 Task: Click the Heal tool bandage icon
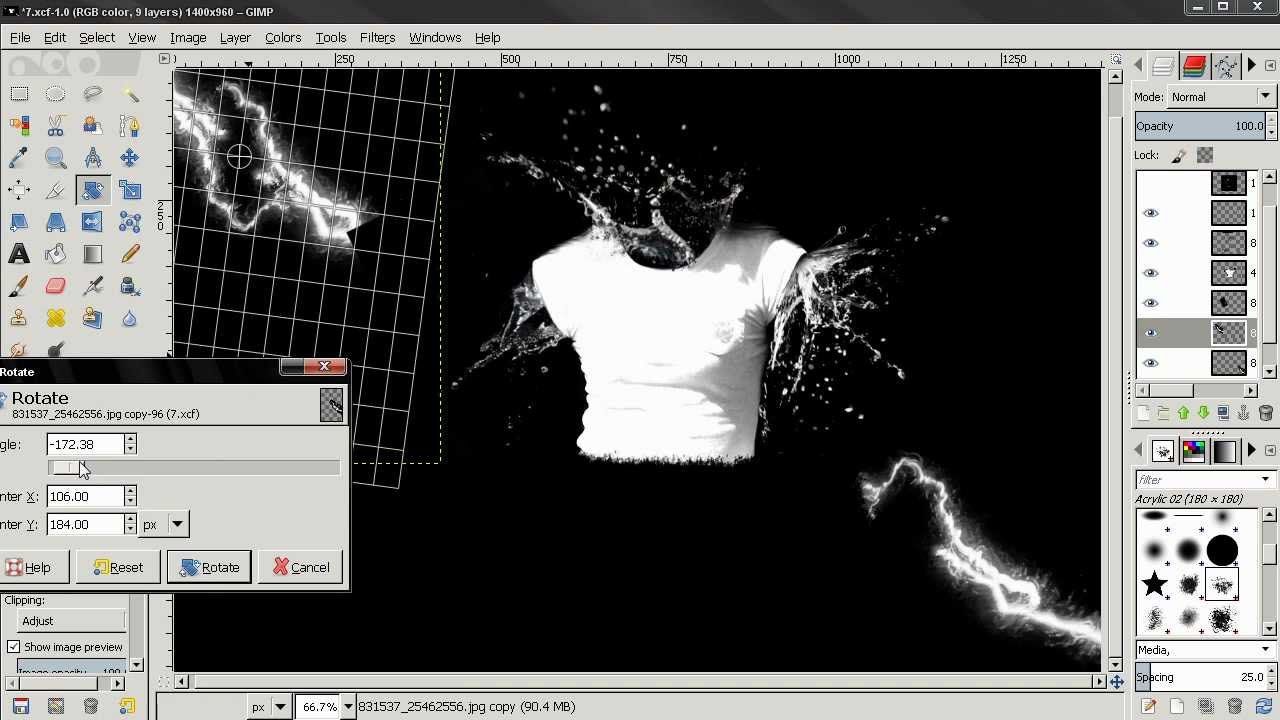coord(56,319)
